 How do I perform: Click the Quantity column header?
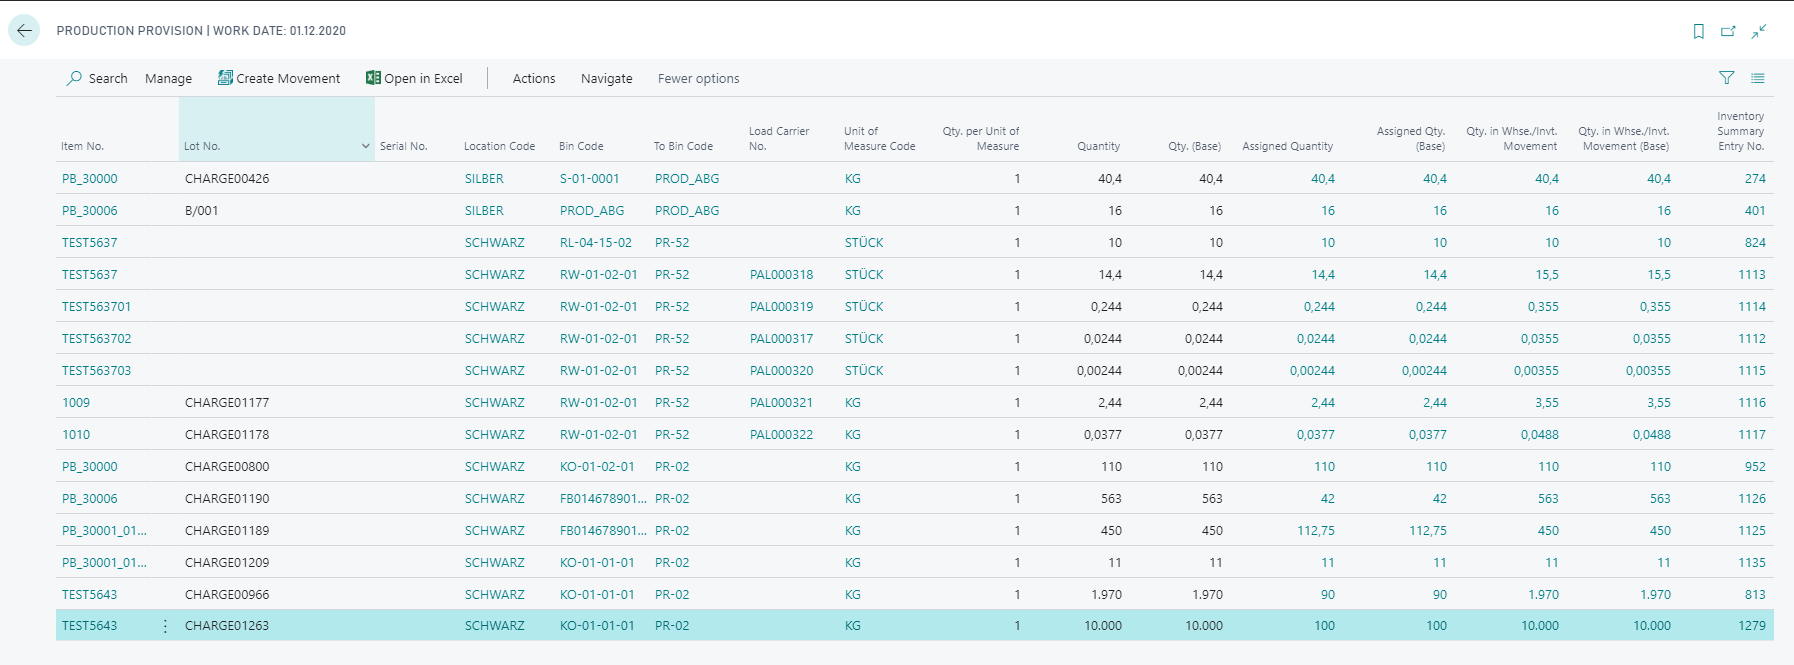1098,146
